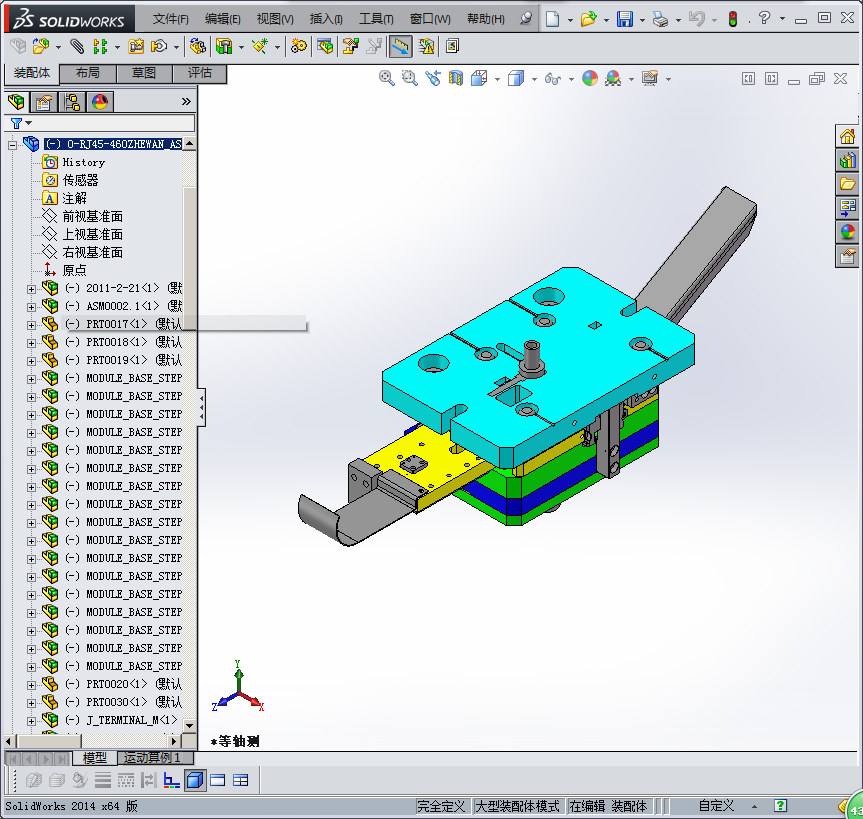
Task: Open the DisplayManager color ball tab
Action: pos(100,102)
